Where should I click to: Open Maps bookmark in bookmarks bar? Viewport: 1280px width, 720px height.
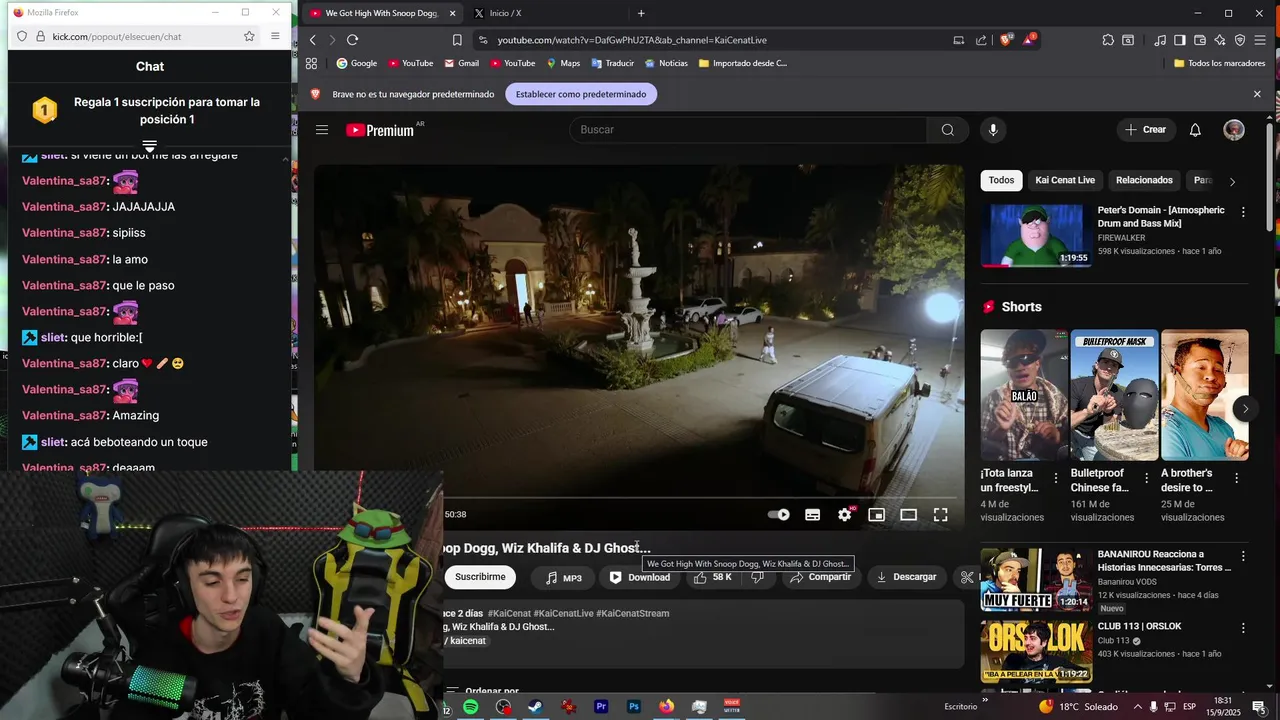pyautogui.click(x=563, y=63)
